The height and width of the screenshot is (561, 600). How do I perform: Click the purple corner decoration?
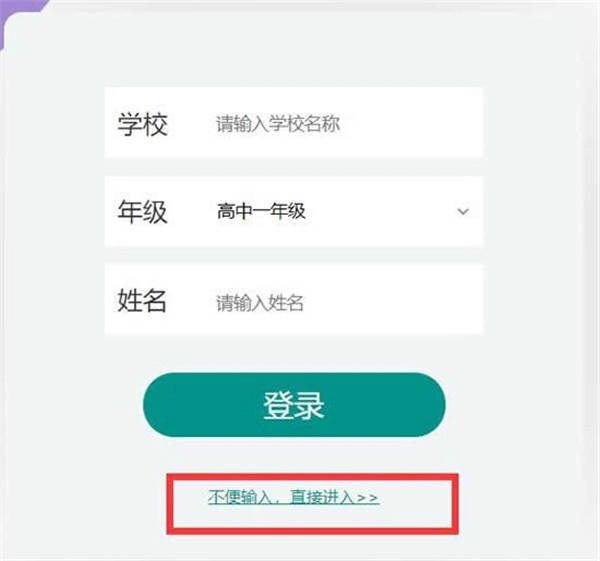tap(8, 14)
